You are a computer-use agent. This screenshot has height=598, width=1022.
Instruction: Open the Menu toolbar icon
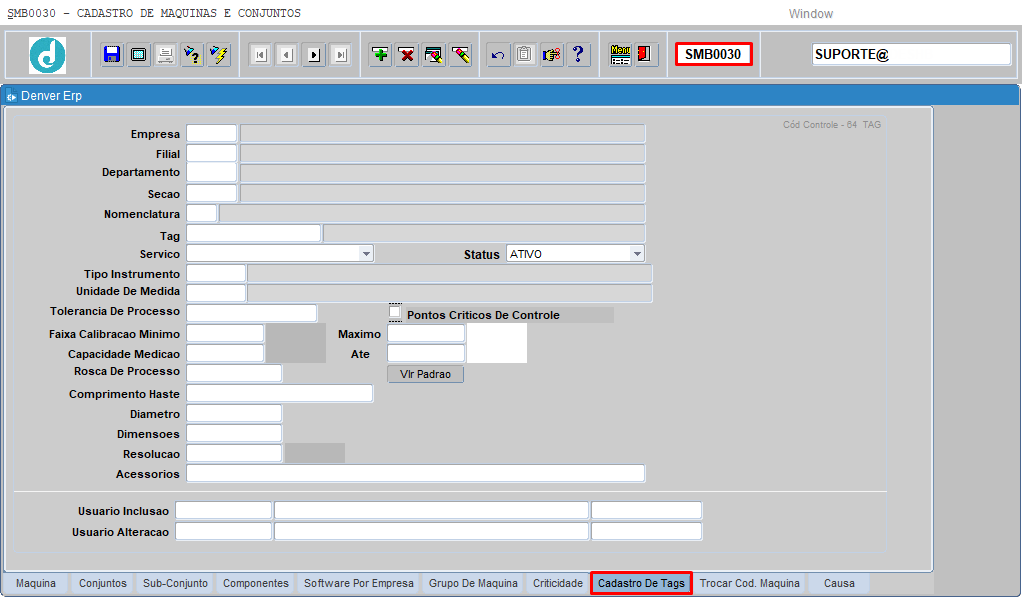click(620, 55)
